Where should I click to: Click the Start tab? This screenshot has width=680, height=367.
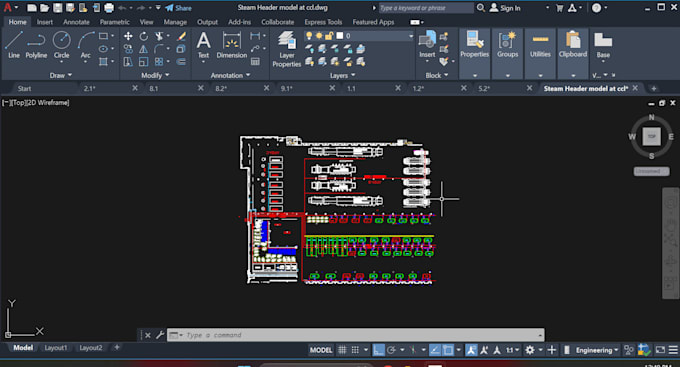tap(24, 88)
